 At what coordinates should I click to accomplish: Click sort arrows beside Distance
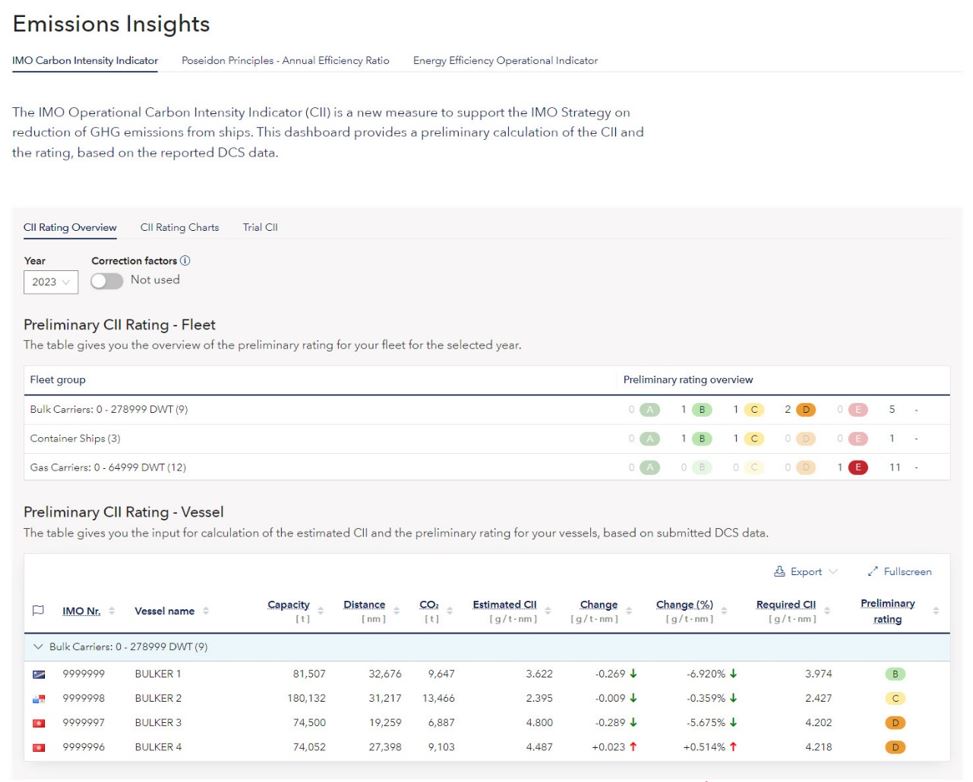click(396, 611)
